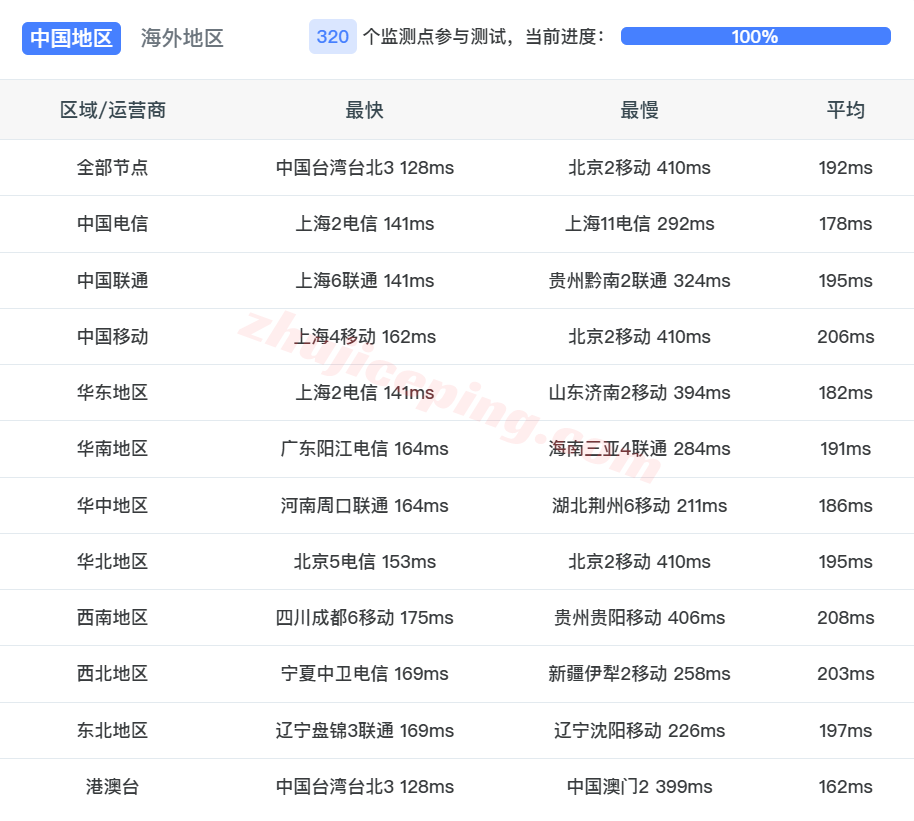This screenshot has height=821, width=914.
Task: Click the 区域/运营商 column header
Action: [x=113, y=110]
